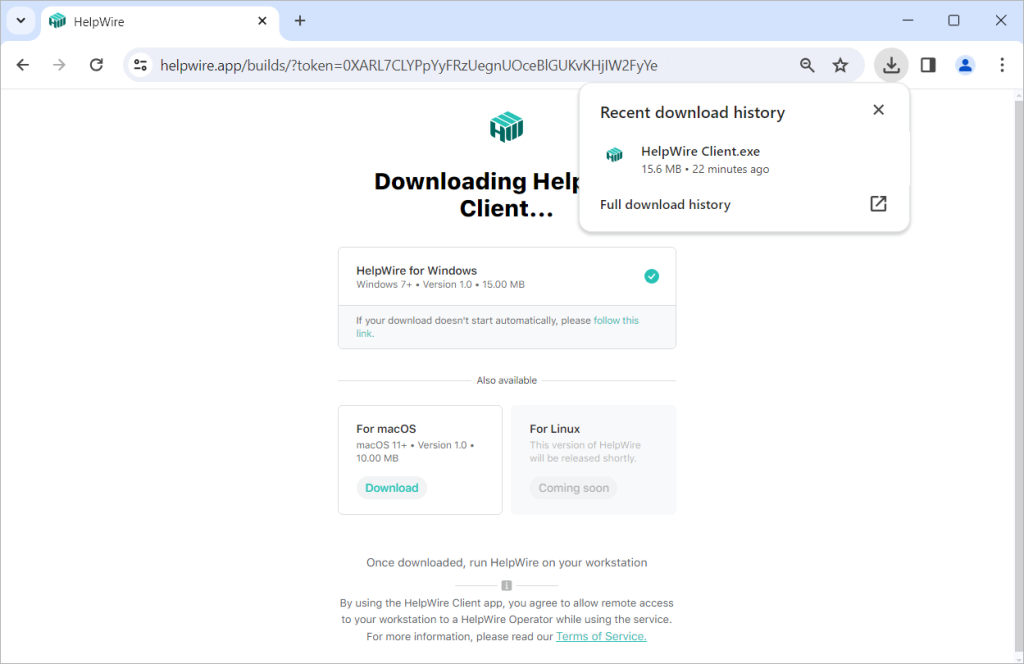Open the tab search chevron

[20, 20]
